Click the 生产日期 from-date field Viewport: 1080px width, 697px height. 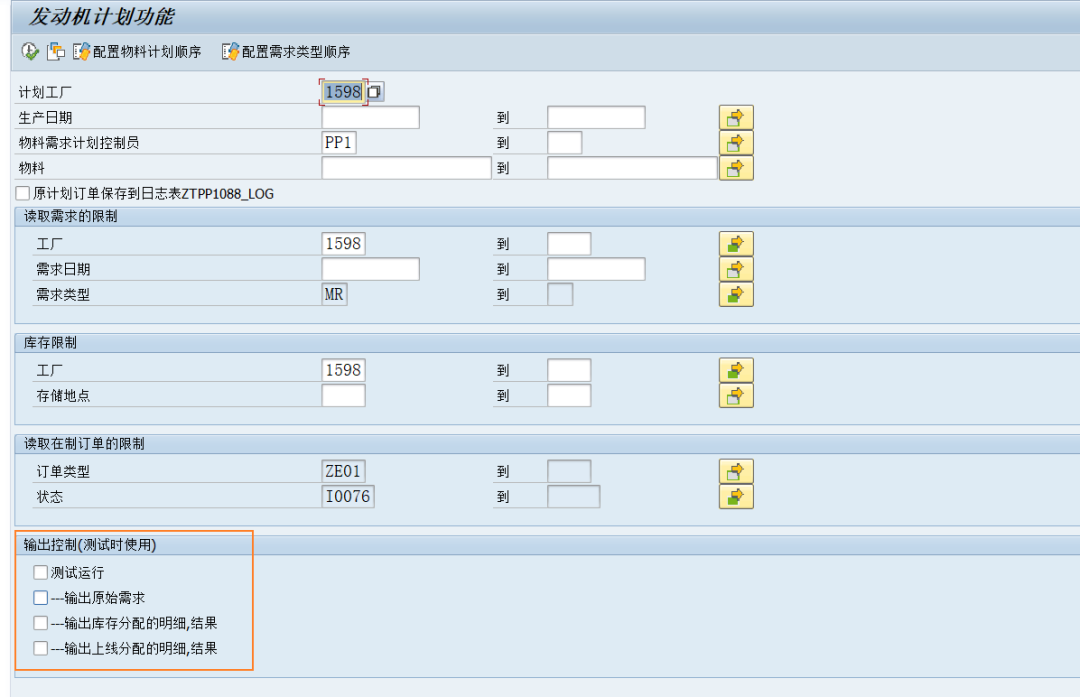point(371,118)
